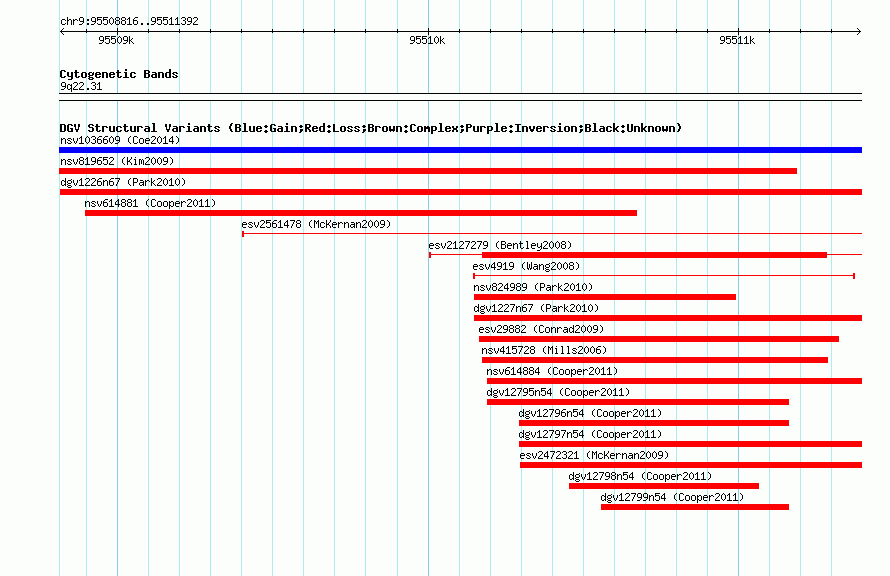890x576 pixels.
Task: Click the red dgv1227n67 loss bar
Action: (668, 318)
